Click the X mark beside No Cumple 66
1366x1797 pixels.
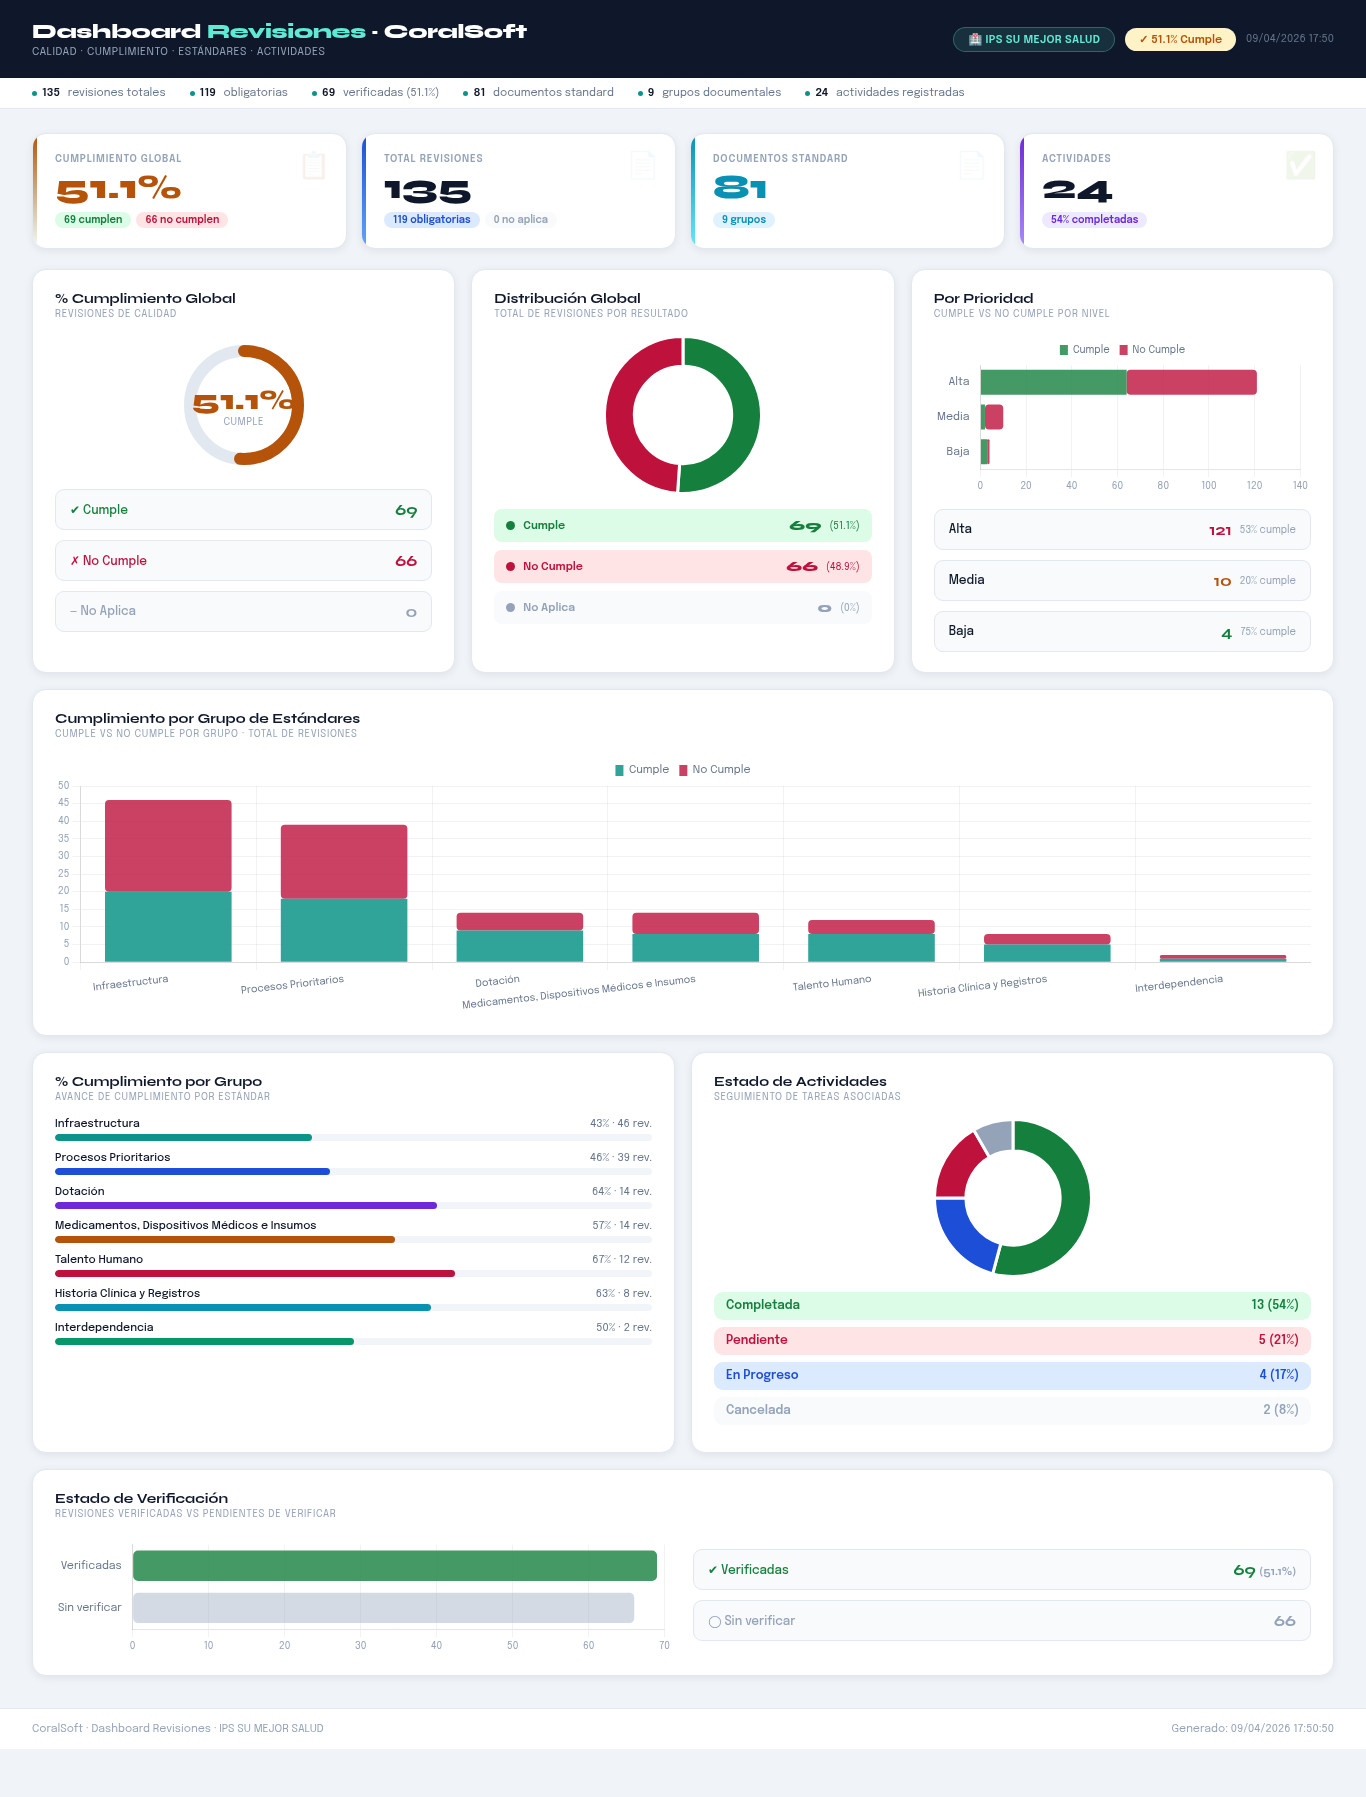(x=74, y=561)
